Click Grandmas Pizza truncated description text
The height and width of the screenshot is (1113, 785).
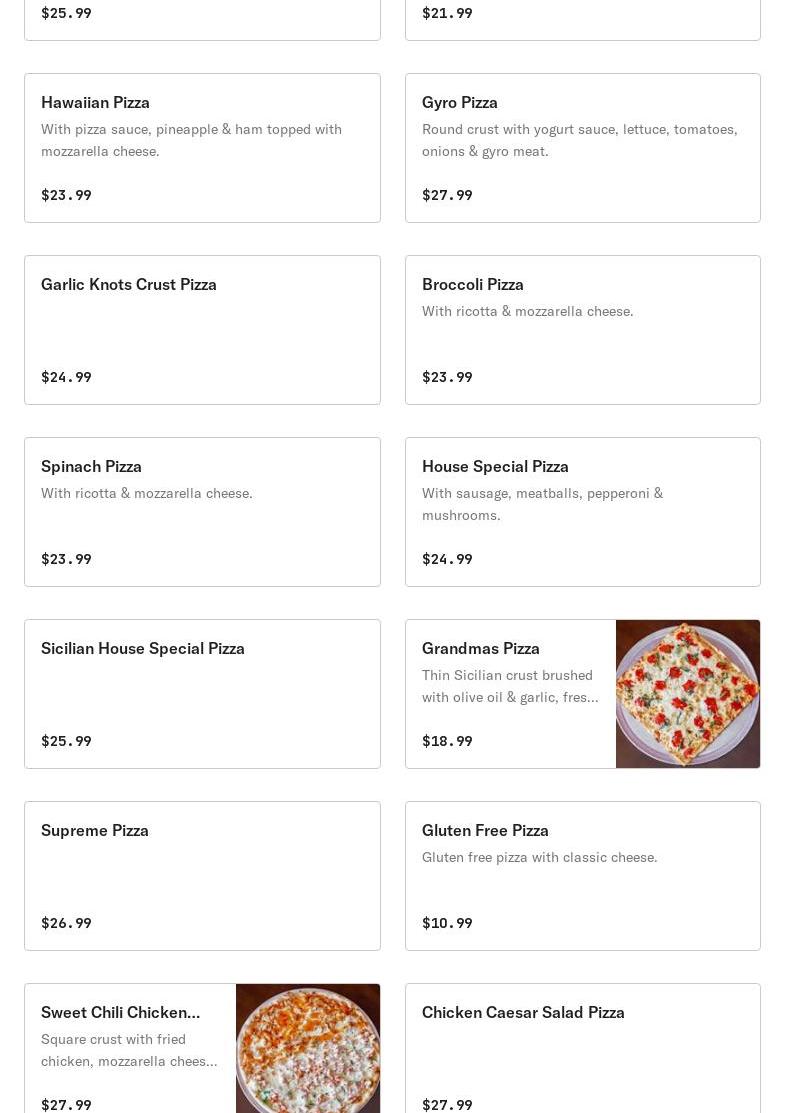[509, 686]
